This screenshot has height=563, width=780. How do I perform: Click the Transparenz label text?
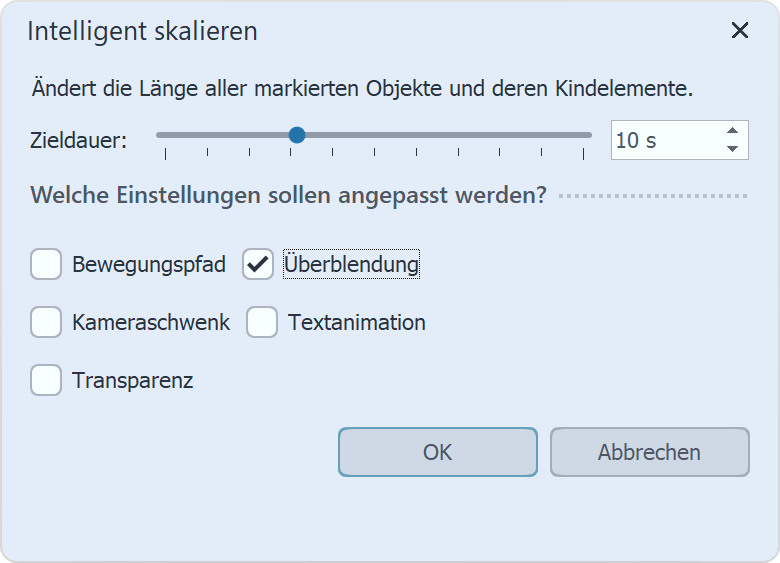pos(133,381)
